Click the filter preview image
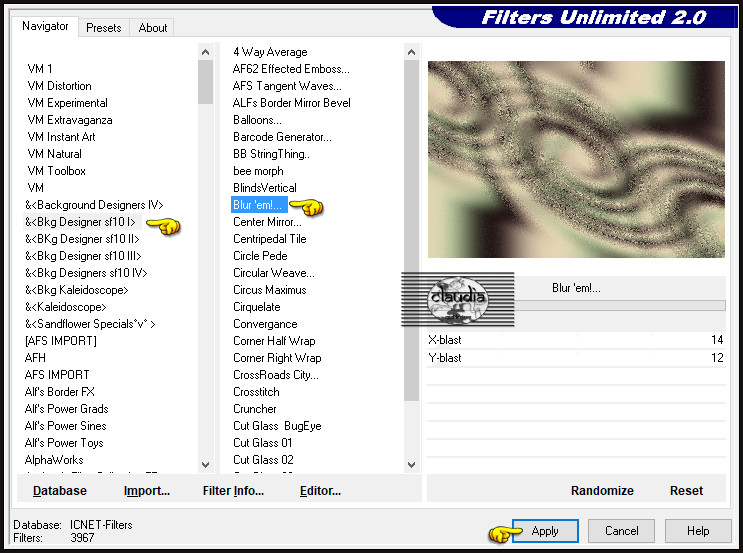This screenshot has height=553, width=743. pos(576,159)
